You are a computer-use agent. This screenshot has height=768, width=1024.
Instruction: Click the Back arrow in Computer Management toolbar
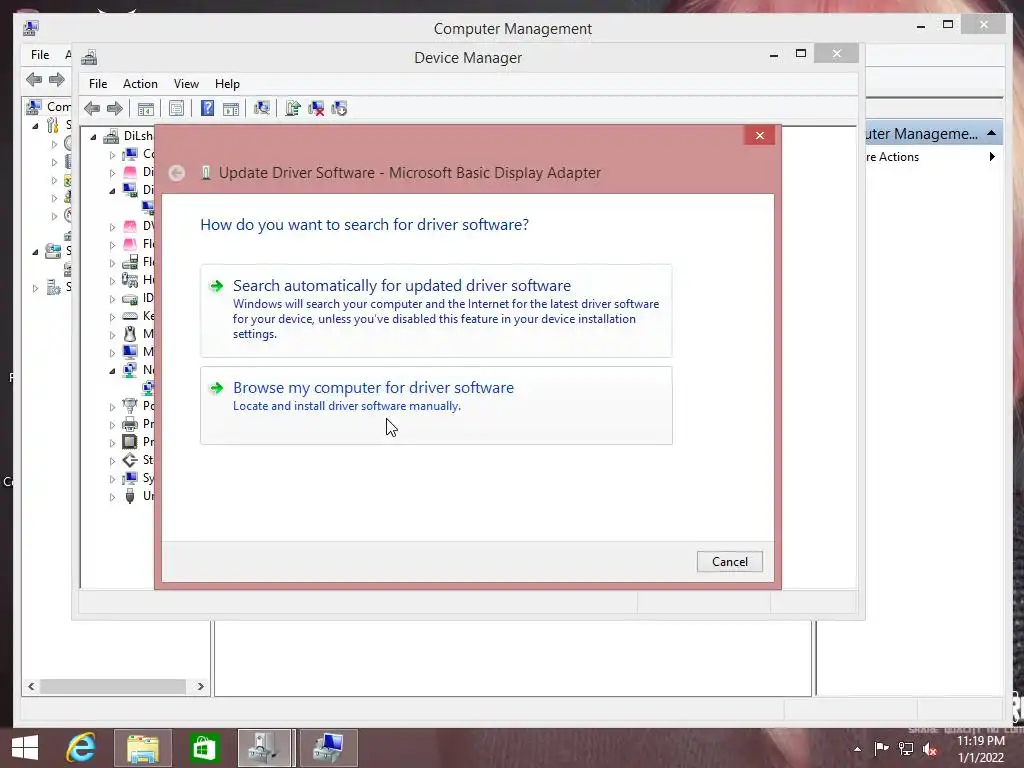[x=34, y=80]
